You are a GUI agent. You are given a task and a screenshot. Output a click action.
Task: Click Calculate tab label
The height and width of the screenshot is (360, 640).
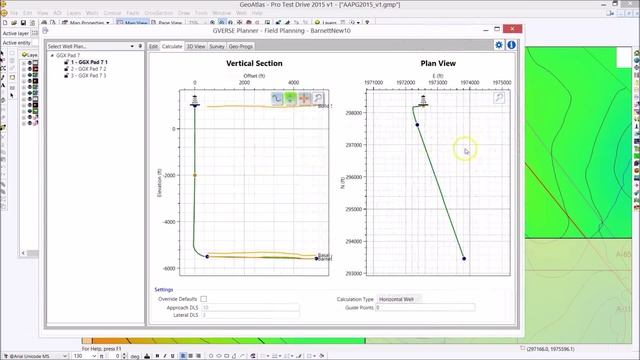click(172, 47)
